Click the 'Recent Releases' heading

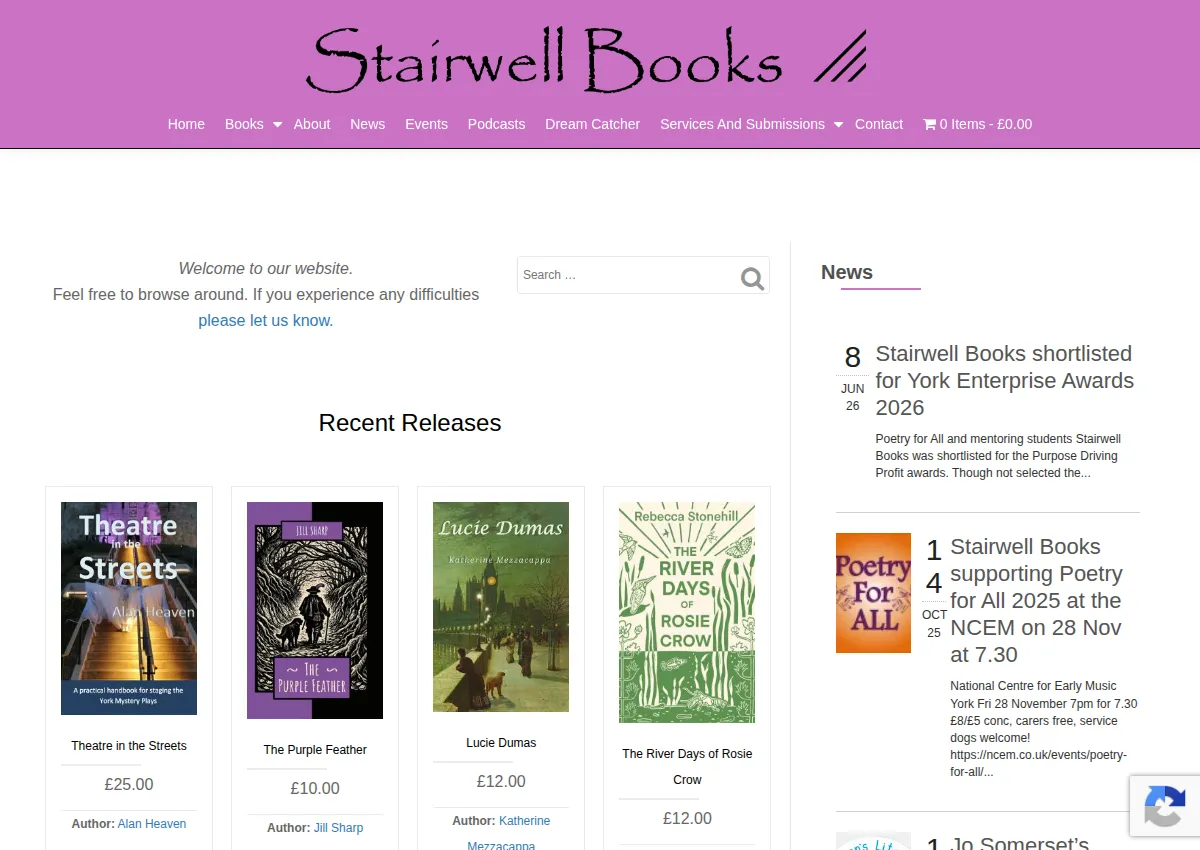(x=410, y=423)
